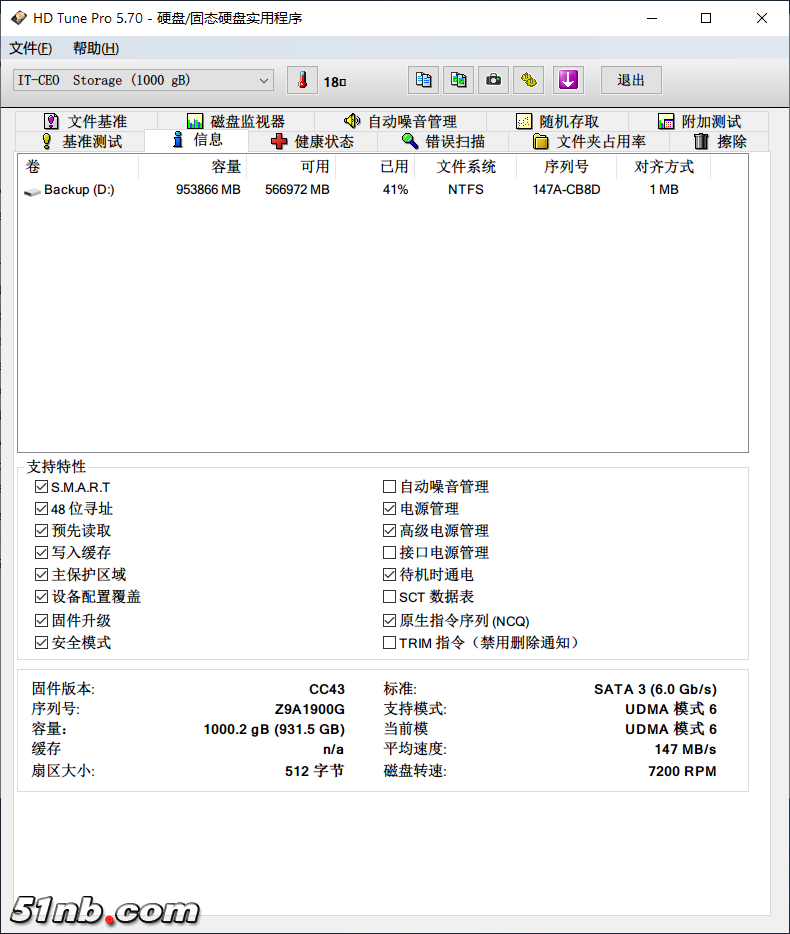Click the 退出 exit button
The height and width of the screenshot is (934, 790).
pos(631,81)
